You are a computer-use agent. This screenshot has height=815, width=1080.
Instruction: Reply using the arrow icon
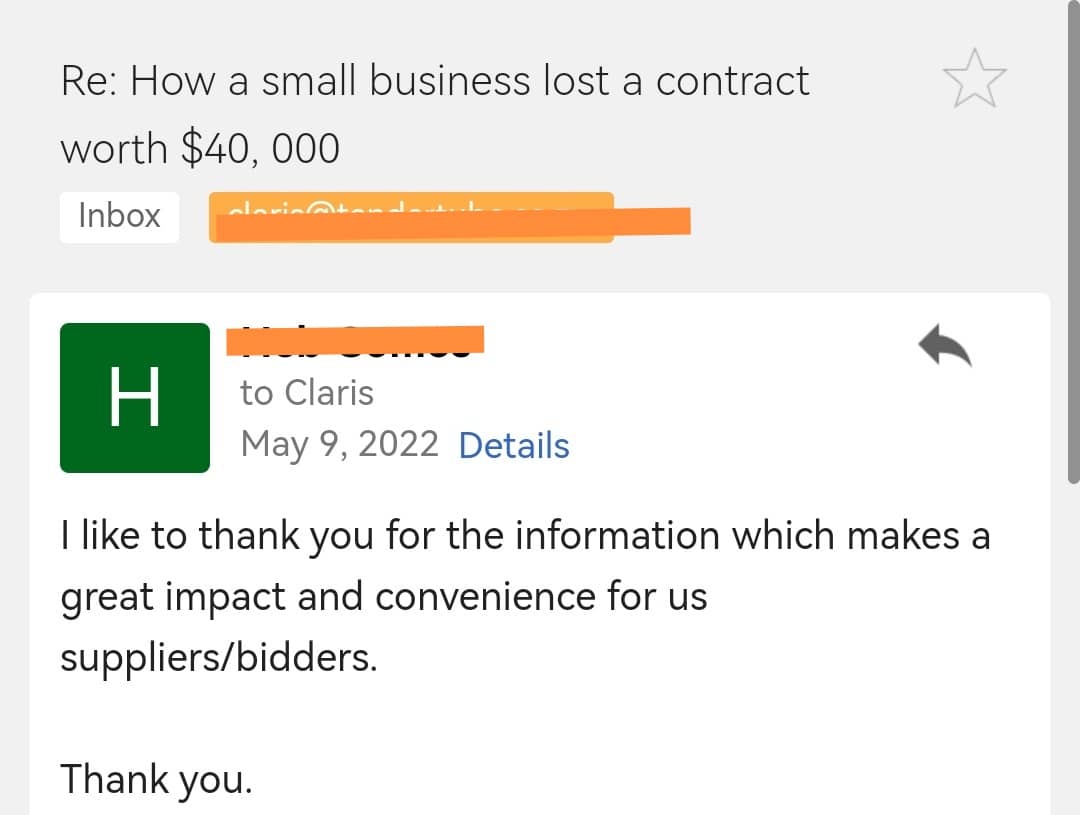945,347
